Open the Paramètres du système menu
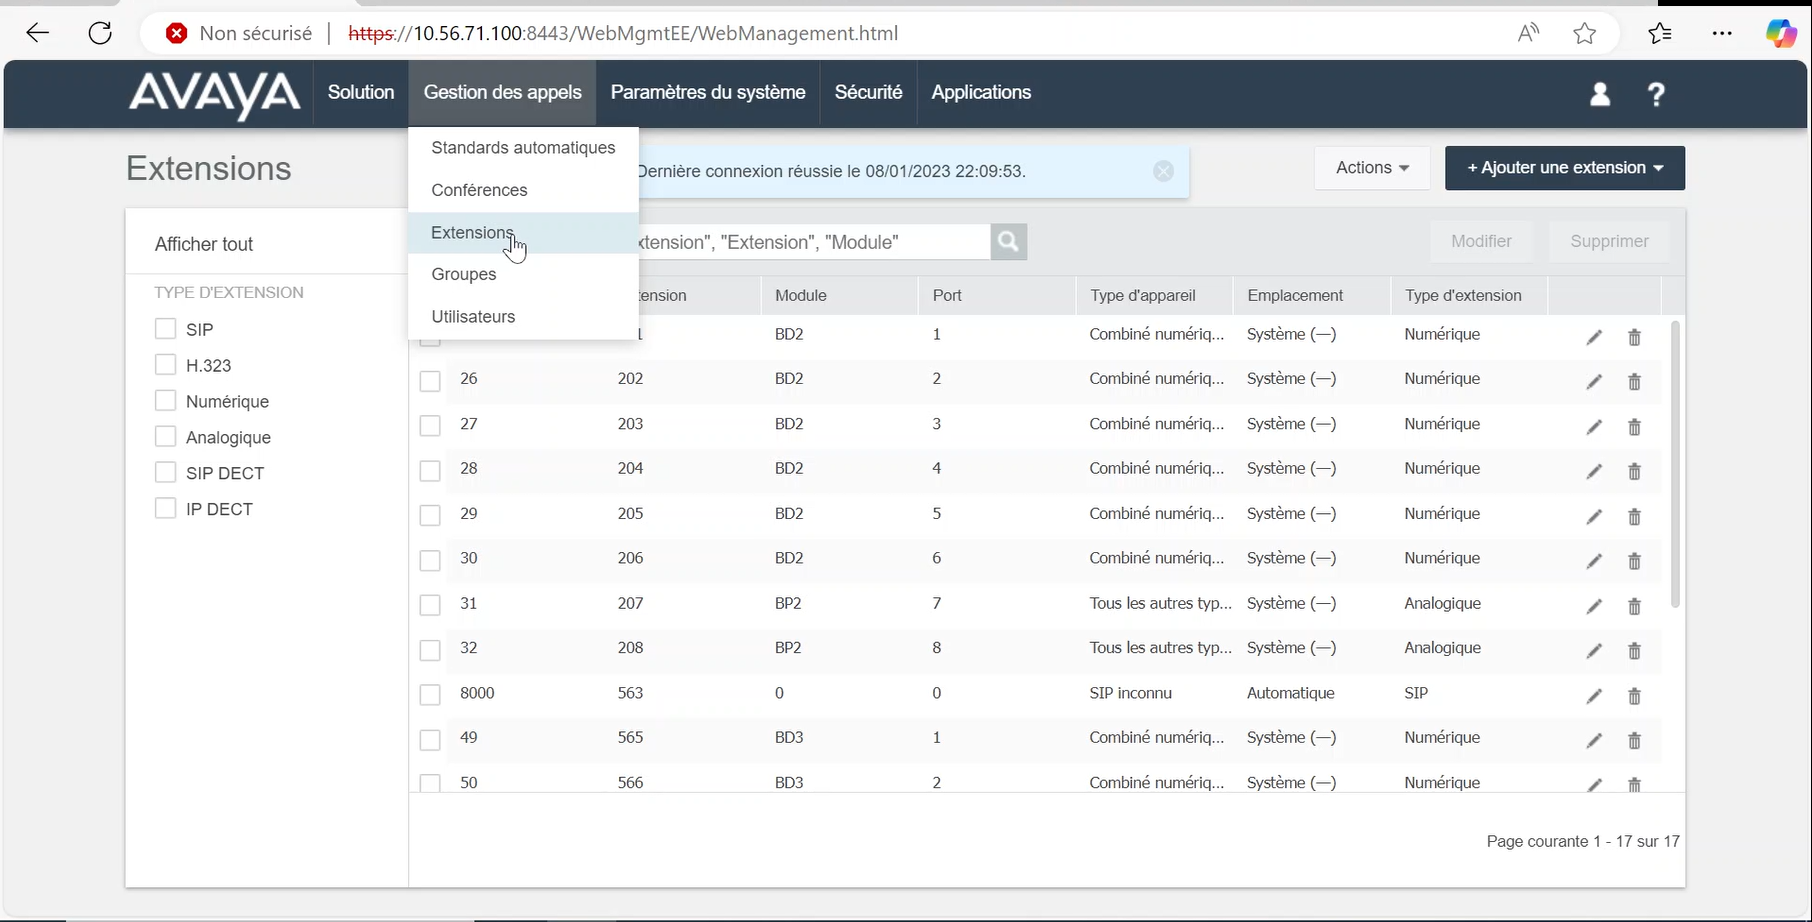1812x922 pixels. (707, 92)
